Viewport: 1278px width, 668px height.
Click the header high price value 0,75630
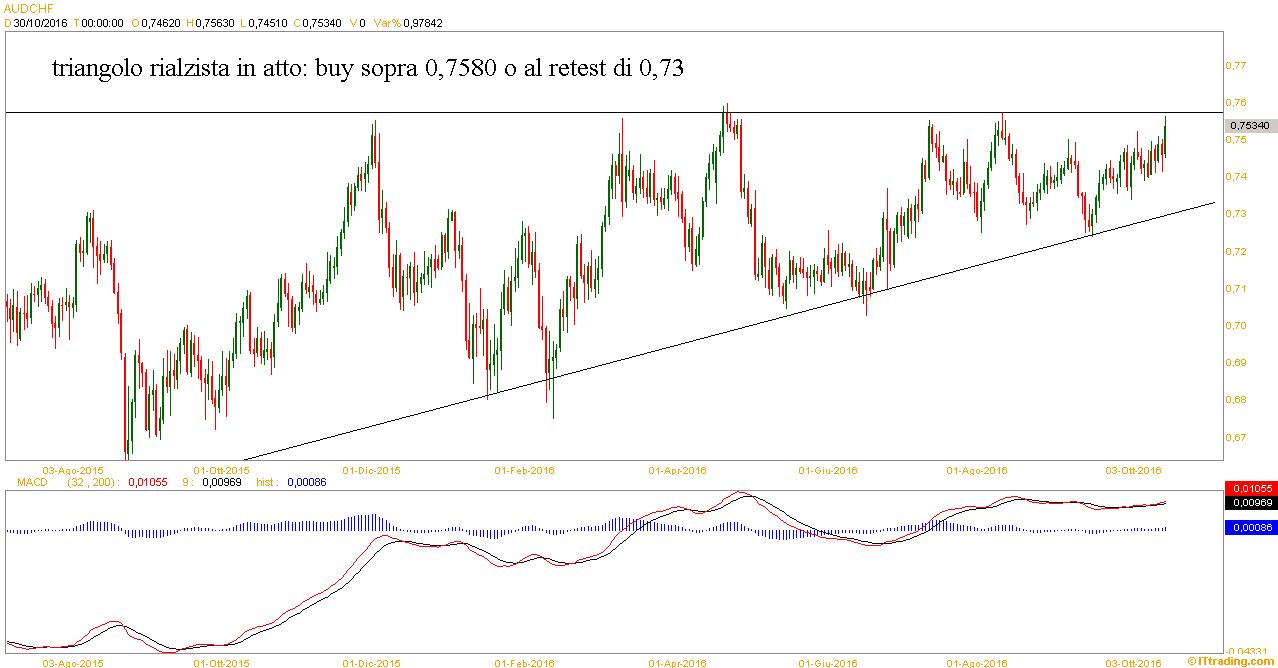[212, 20]
